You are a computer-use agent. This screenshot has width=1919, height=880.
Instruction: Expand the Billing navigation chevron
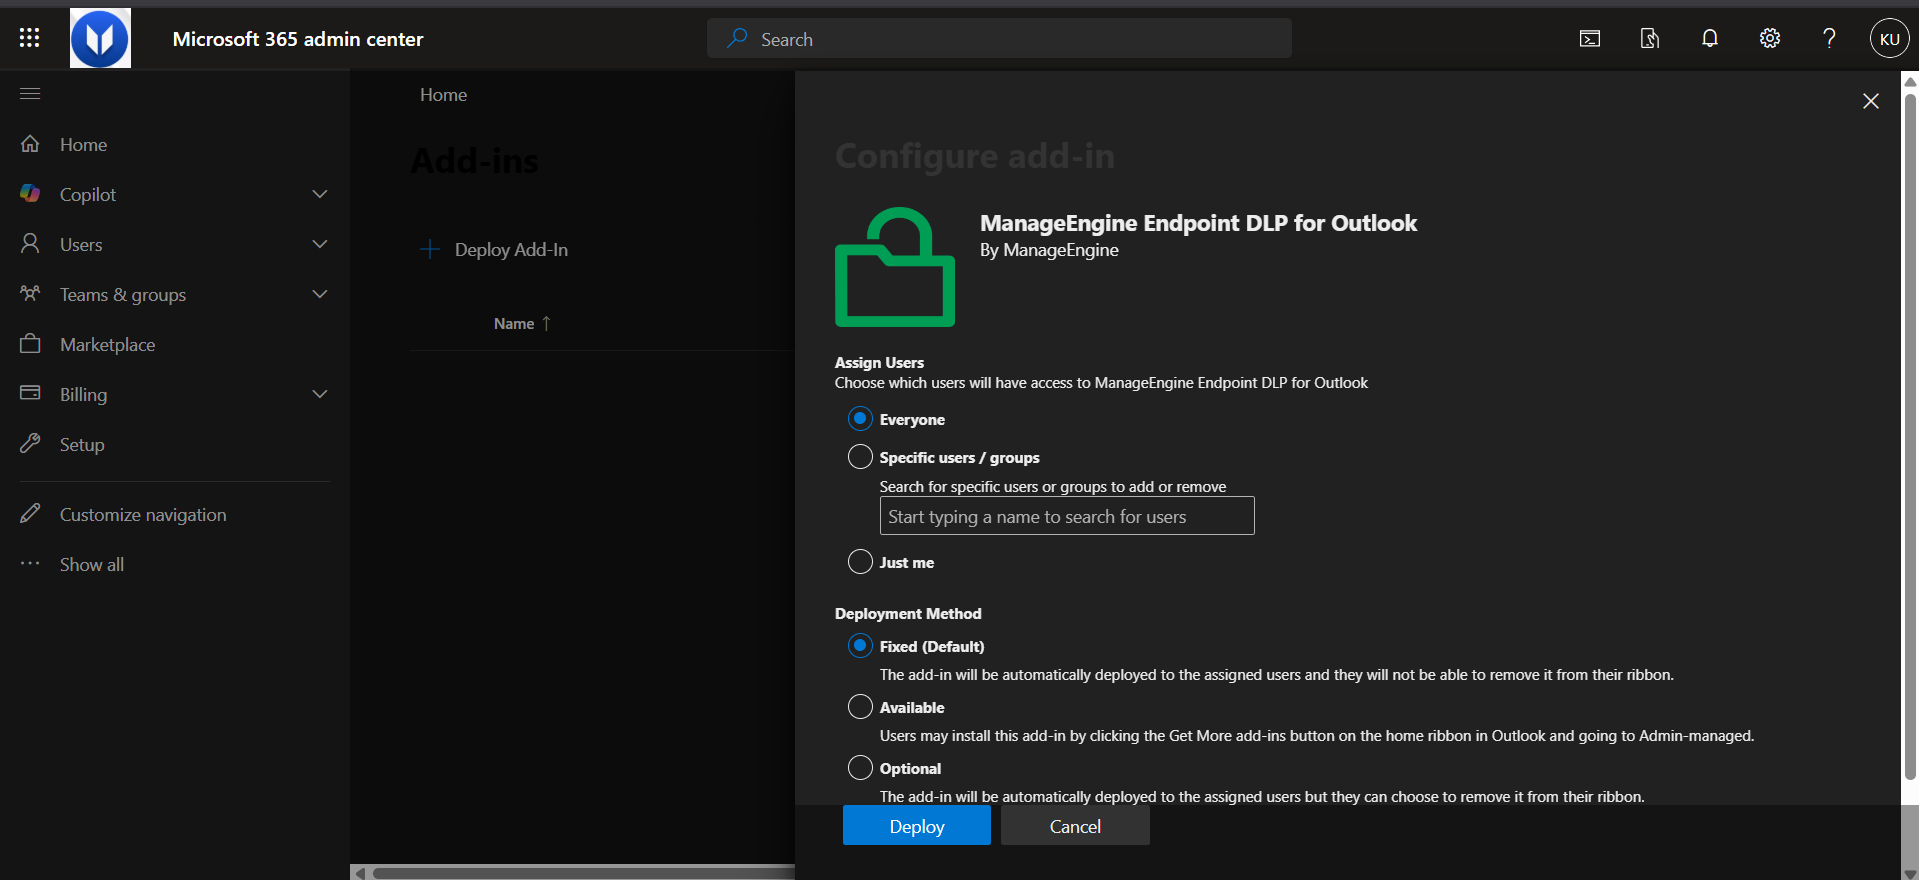coord(320,394)
